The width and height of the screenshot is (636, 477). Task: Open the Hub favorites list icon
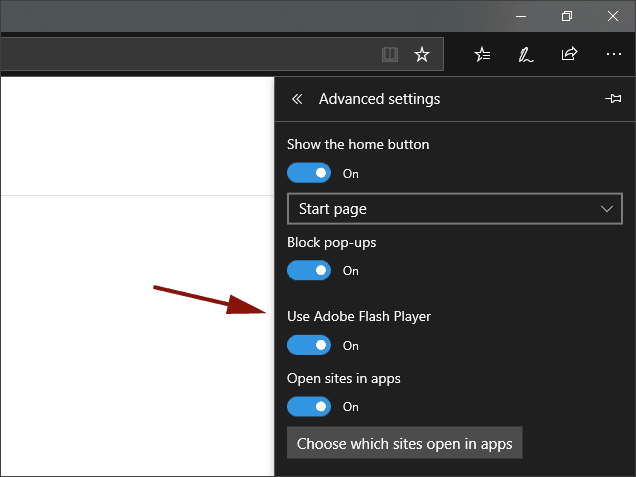point(482,55)
